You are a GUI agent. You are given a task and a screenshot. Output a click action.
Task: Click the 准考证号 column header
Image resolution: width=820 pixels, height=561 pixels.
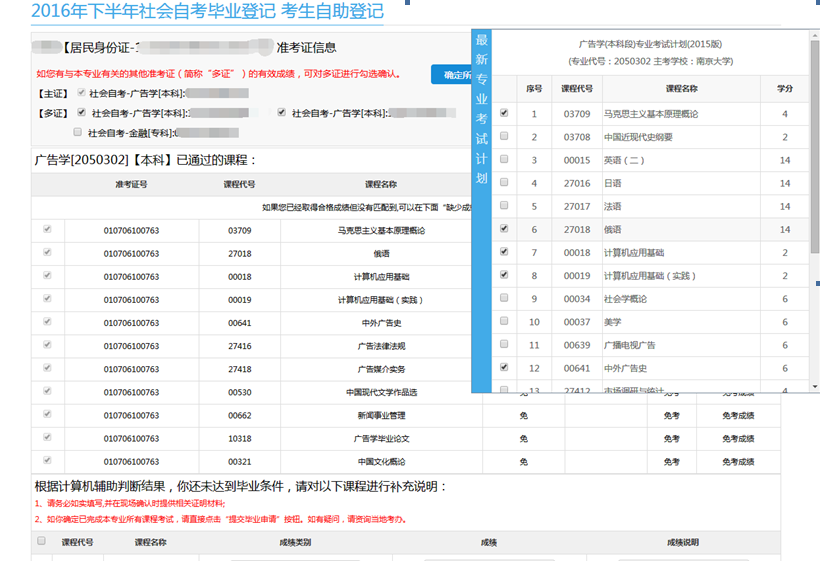[131, 184]
